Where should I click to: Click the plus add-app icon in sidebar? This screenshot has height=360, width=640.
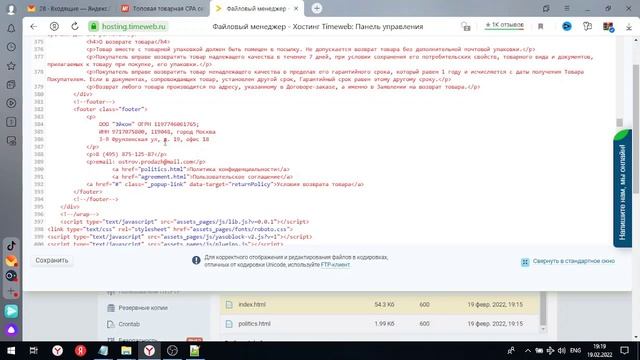pyautogui.click(x=11, y=292)
